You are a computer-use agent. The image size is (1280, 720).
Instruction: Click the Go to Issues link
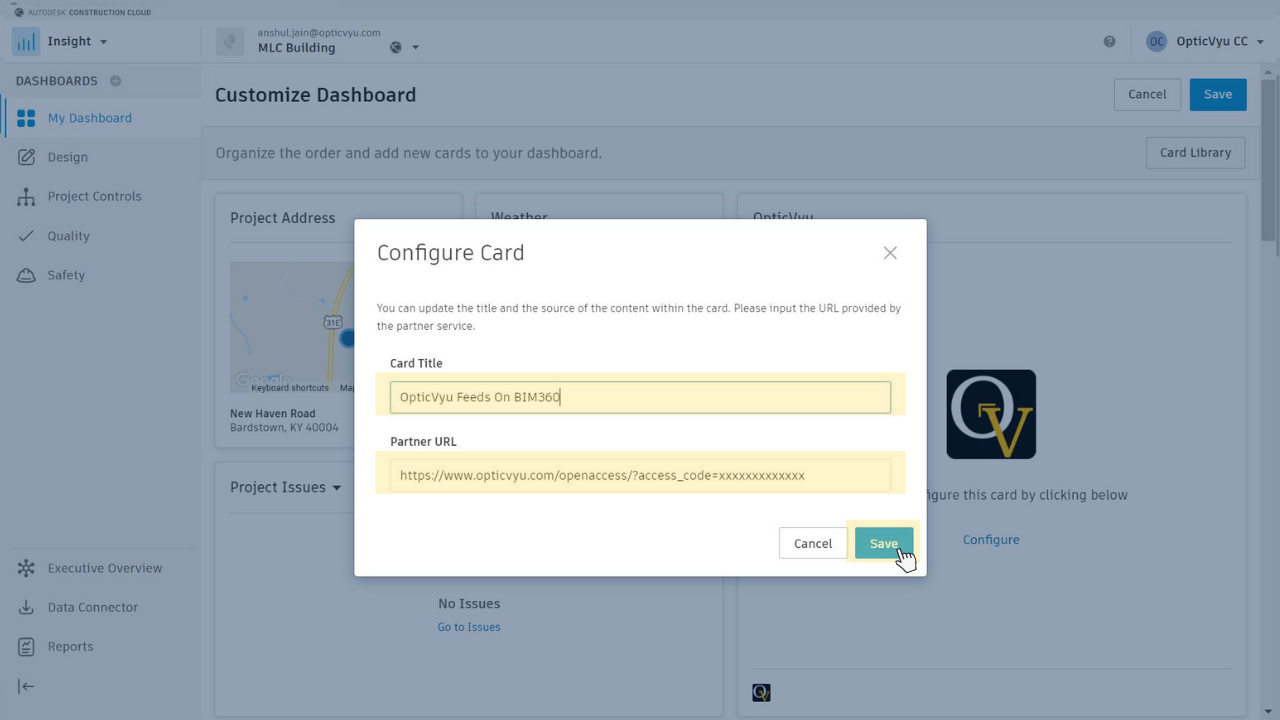coord(469,627)
